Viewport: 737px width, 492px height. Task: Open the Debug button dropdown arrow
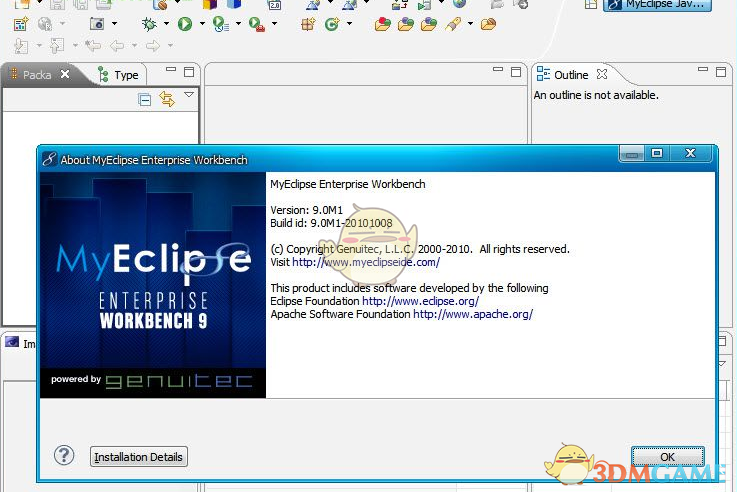(x=166, y=23)
